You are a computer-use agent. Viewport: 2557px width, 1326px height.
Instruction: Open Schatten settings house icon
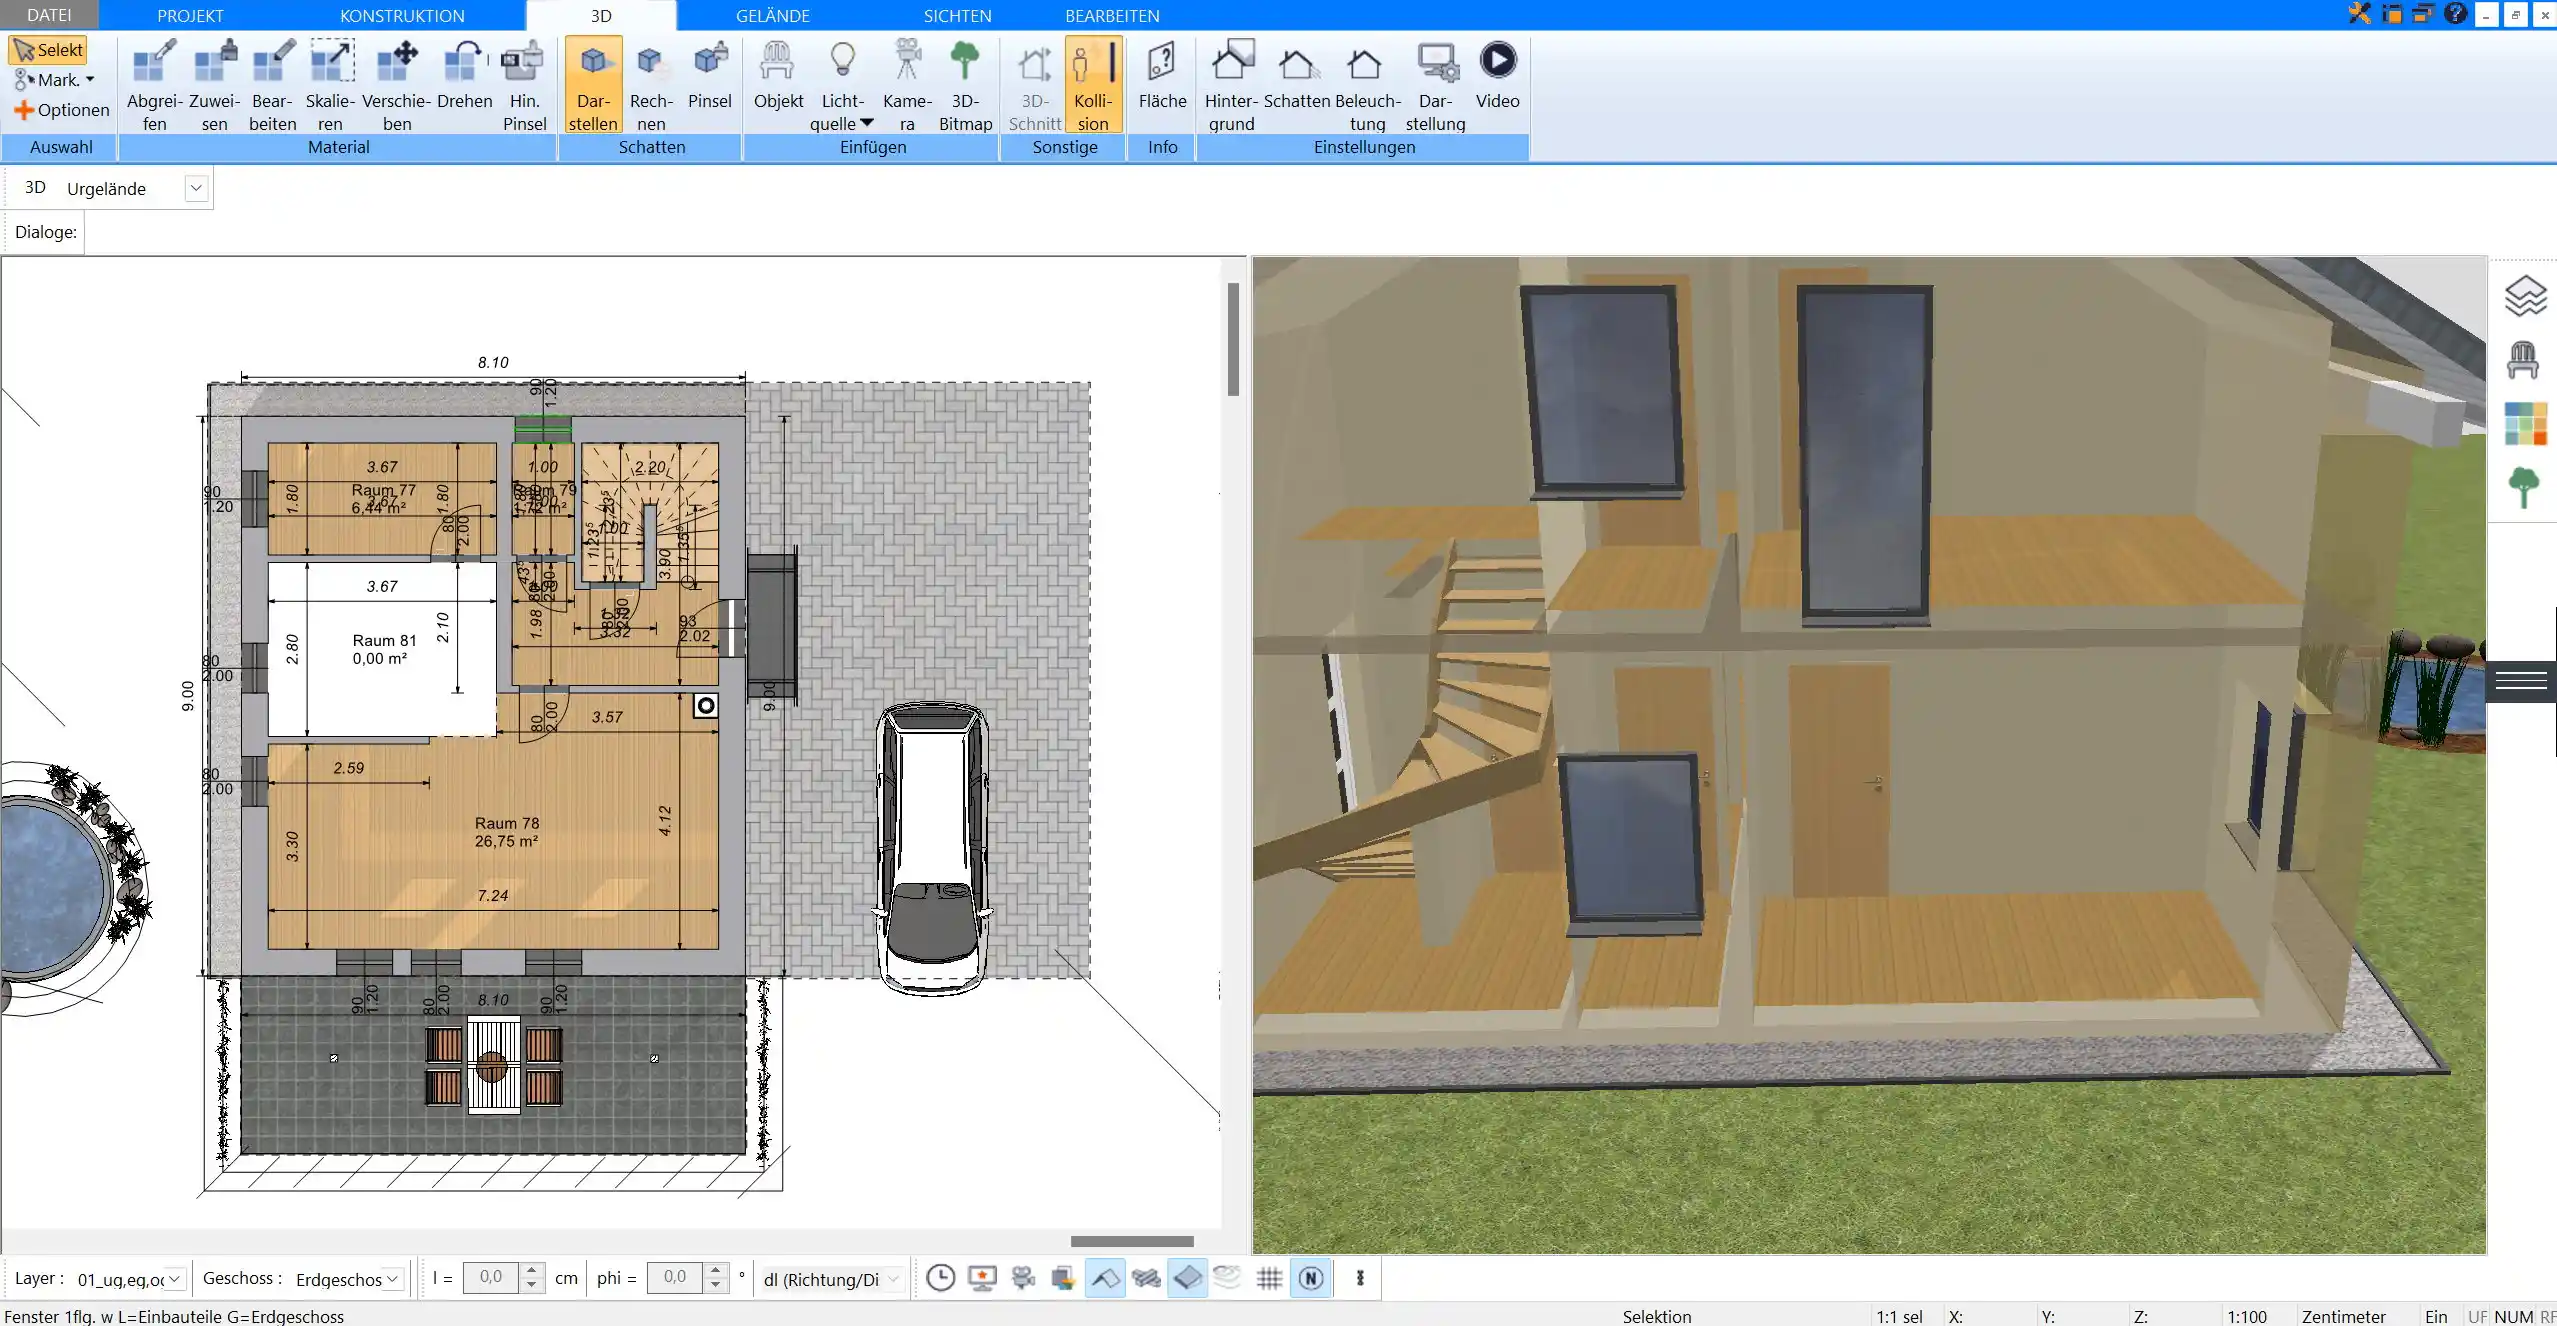[x=1297, y=75]
